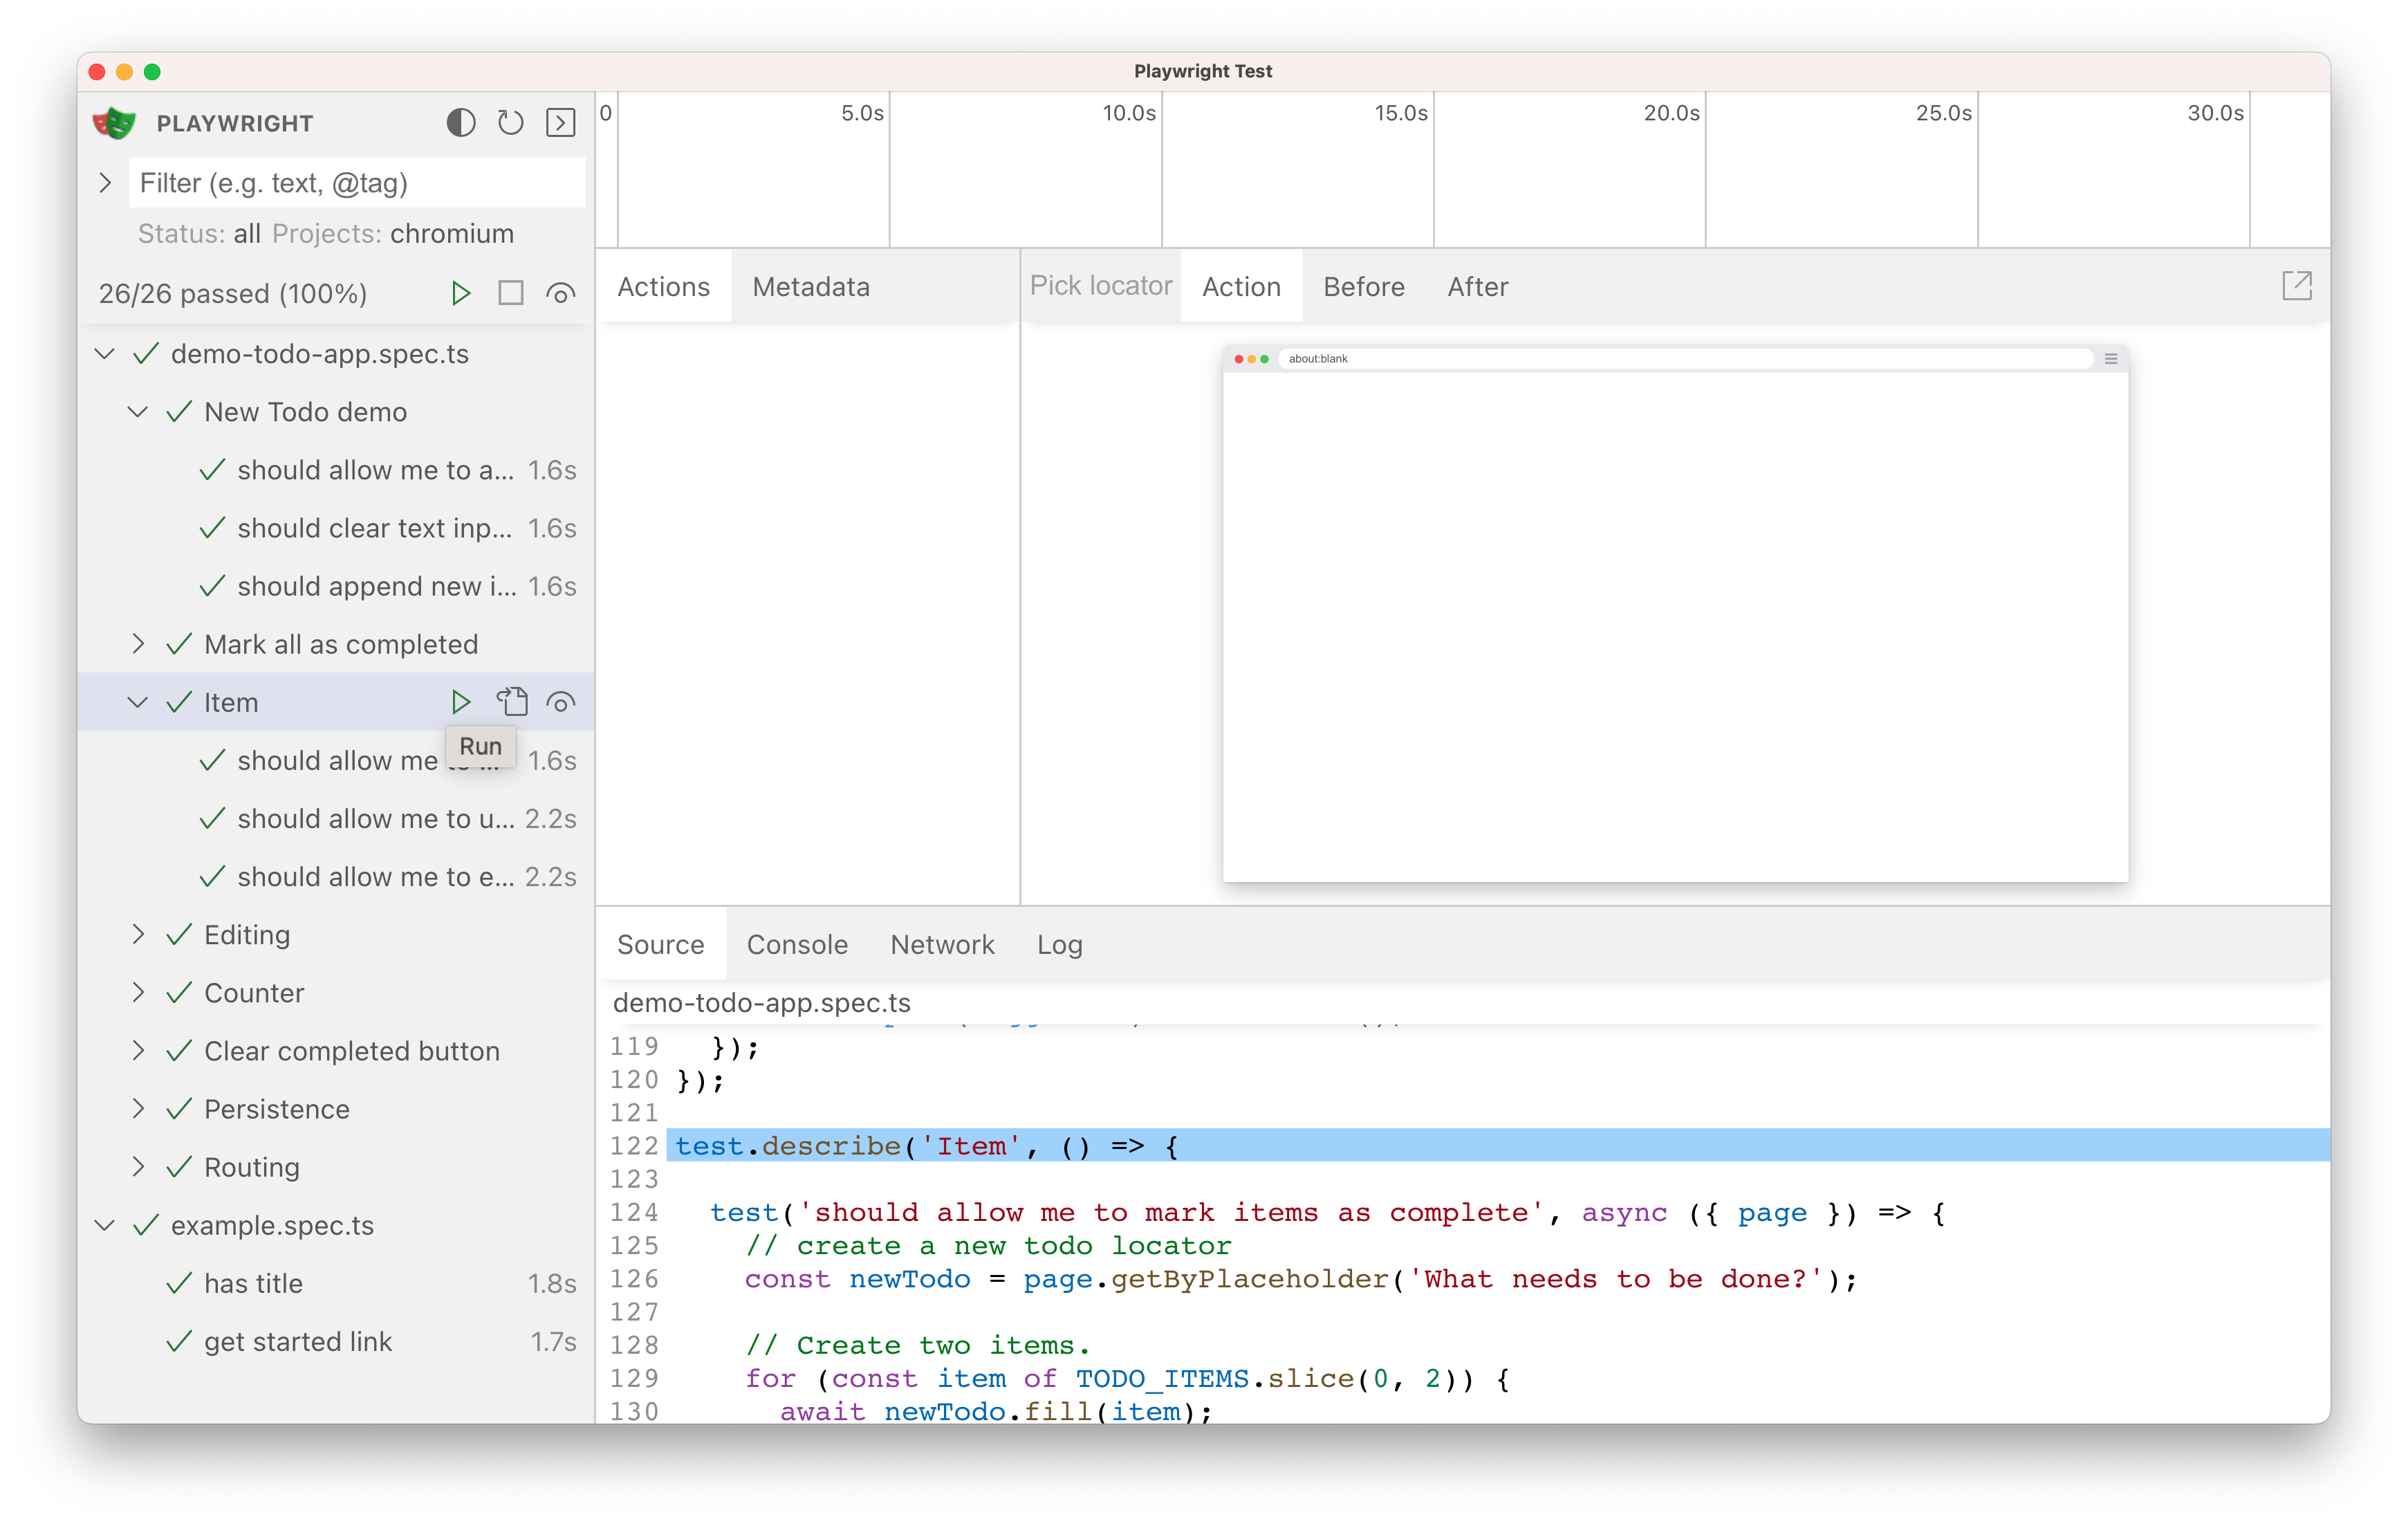Image resolution: width=2408 pixels, height=1526 pixels.
Task: Click the checkmark beside New Todo demo
Action: [x=179, y=412]
